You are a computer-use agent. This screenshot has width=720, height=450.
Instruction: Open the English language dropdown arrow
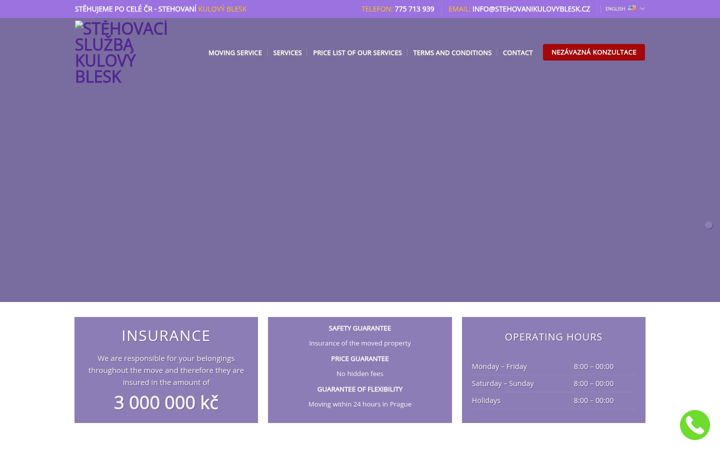pos(642,9)
